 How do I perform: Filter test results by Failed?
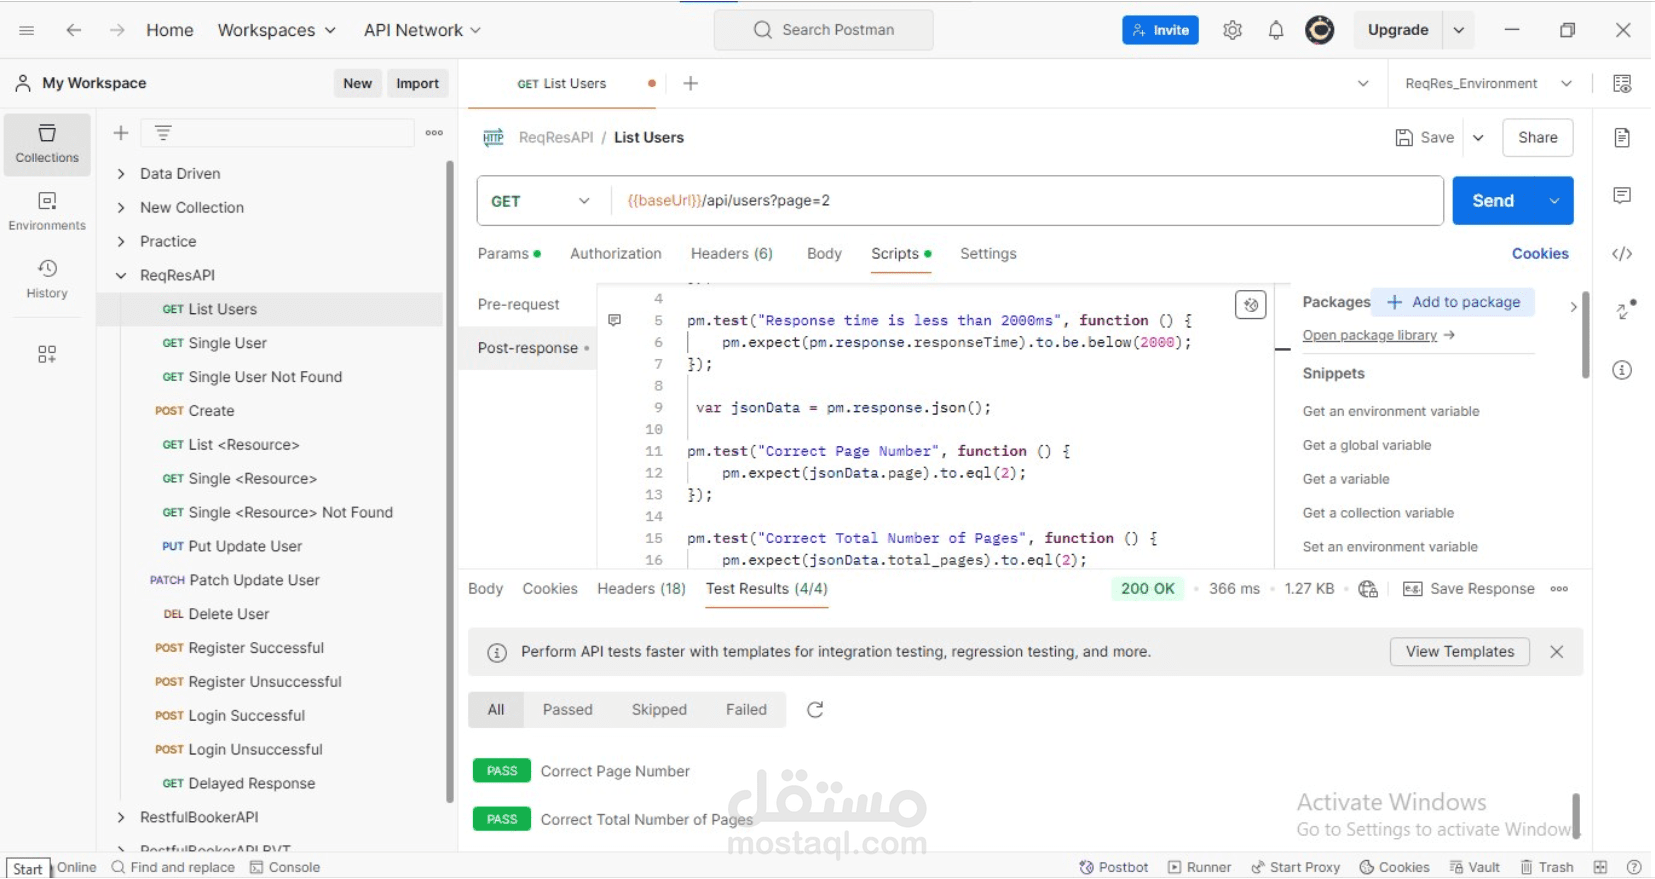coord(746,710)
